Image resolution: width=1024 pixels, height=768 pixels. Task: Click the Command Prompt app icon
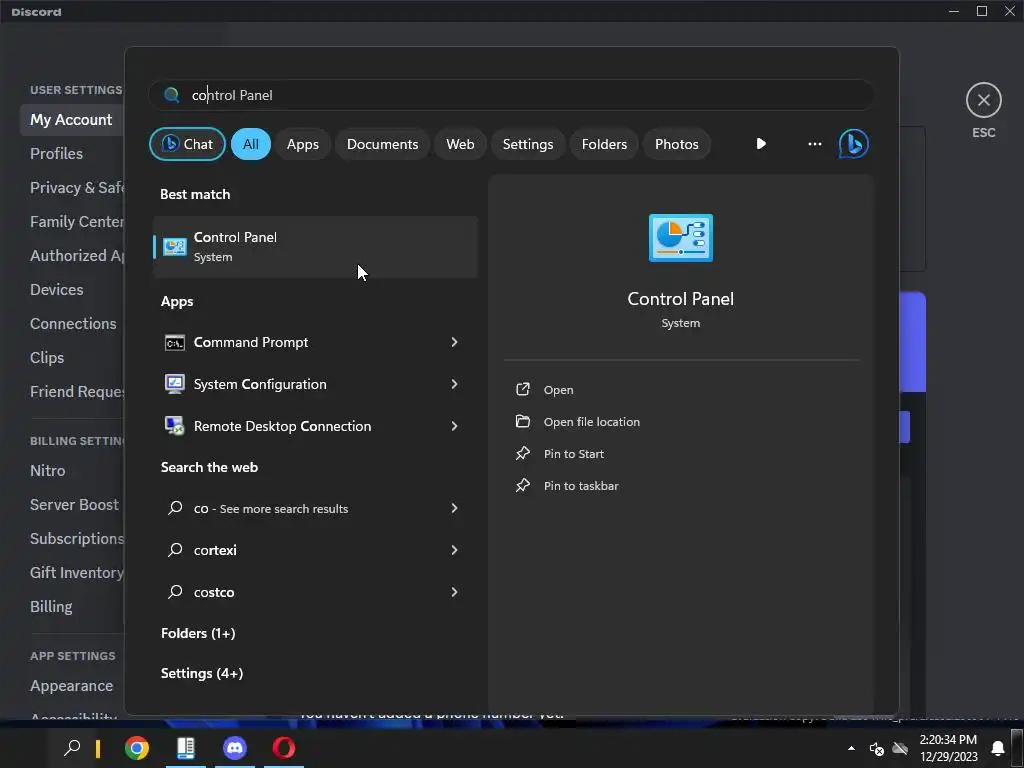(174, 342)
